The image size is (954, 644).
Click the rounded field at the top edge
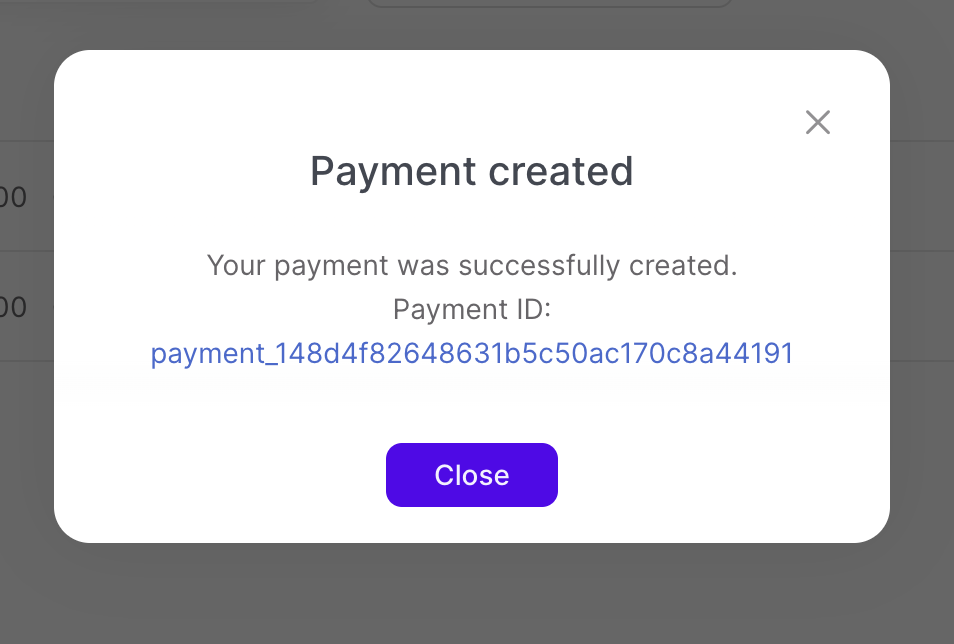click(x=548, y=5)
